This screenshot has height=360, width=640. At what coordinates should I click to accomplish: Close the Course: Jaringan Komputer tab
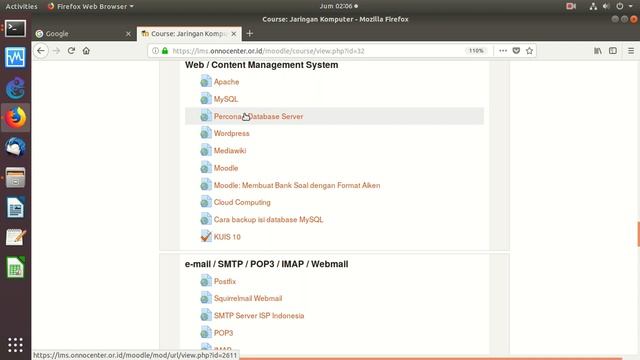[x=234, y=34]
